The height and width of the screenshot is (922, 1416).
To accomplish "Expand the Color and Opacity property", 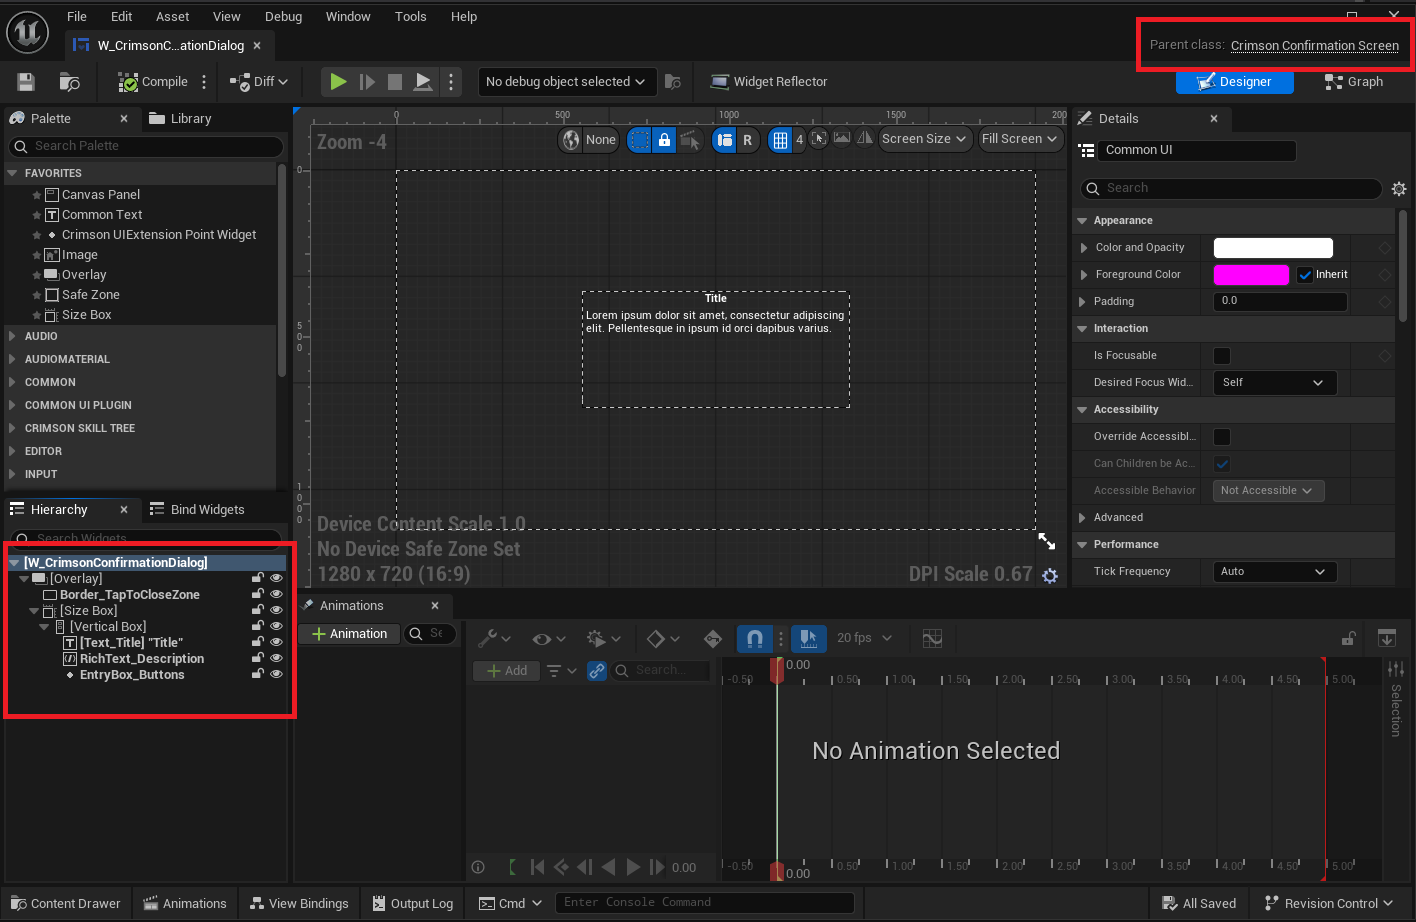I will click(x=1084, y=248).
